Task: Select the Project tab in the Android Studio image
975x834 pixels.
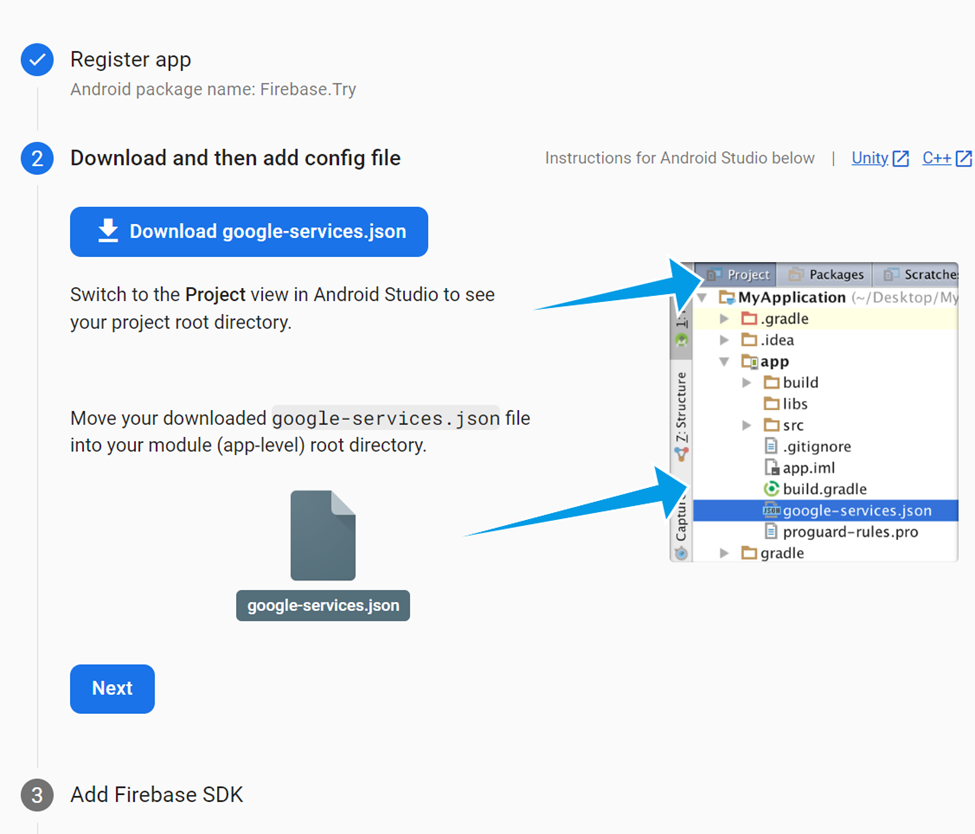Action: click(x=738, y=274)
